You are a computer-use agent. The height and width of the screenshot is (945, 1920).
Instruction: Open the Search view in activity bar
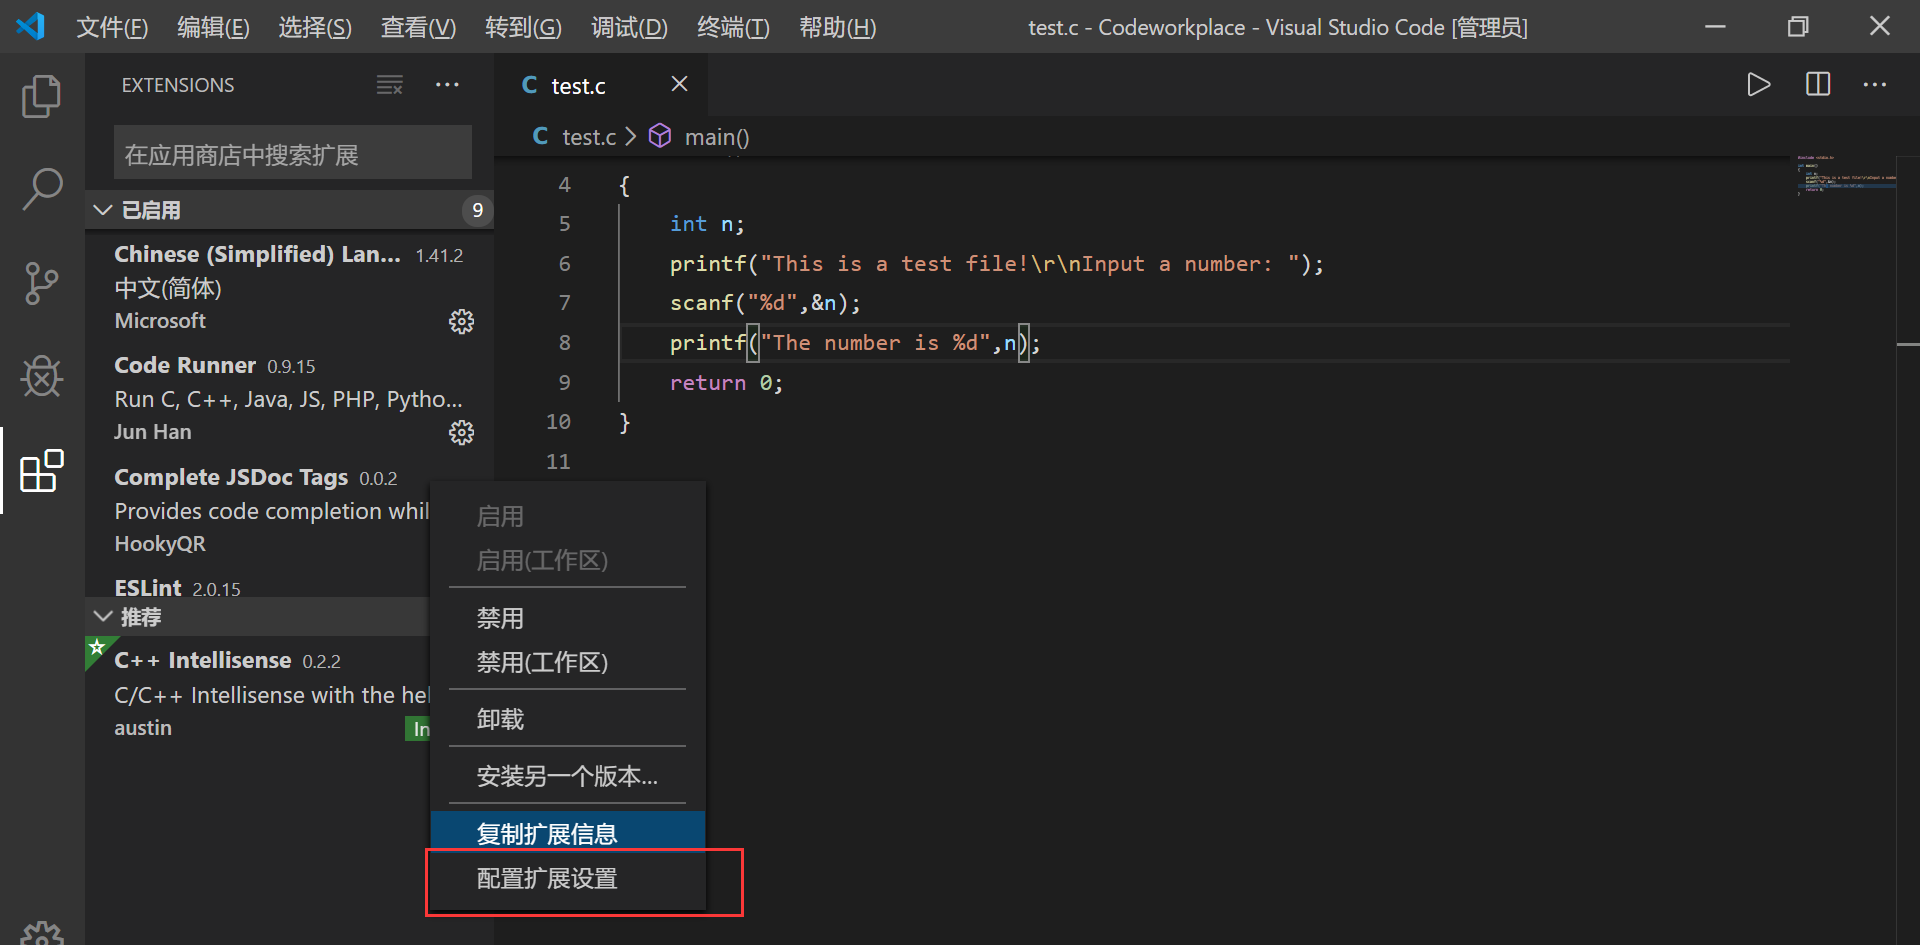42,189
